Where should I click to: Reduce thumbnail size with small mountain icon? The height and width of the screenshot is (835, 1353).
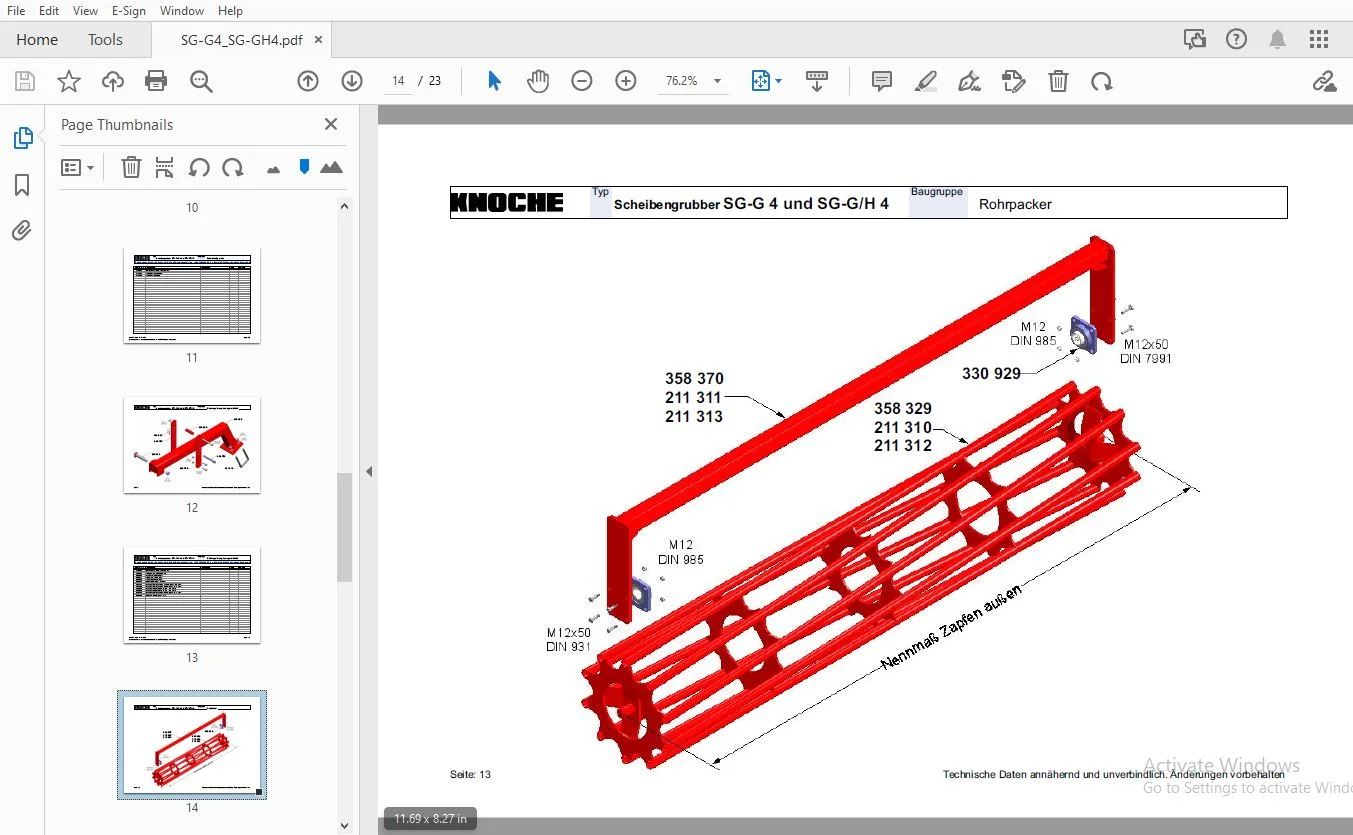(273, 169)
